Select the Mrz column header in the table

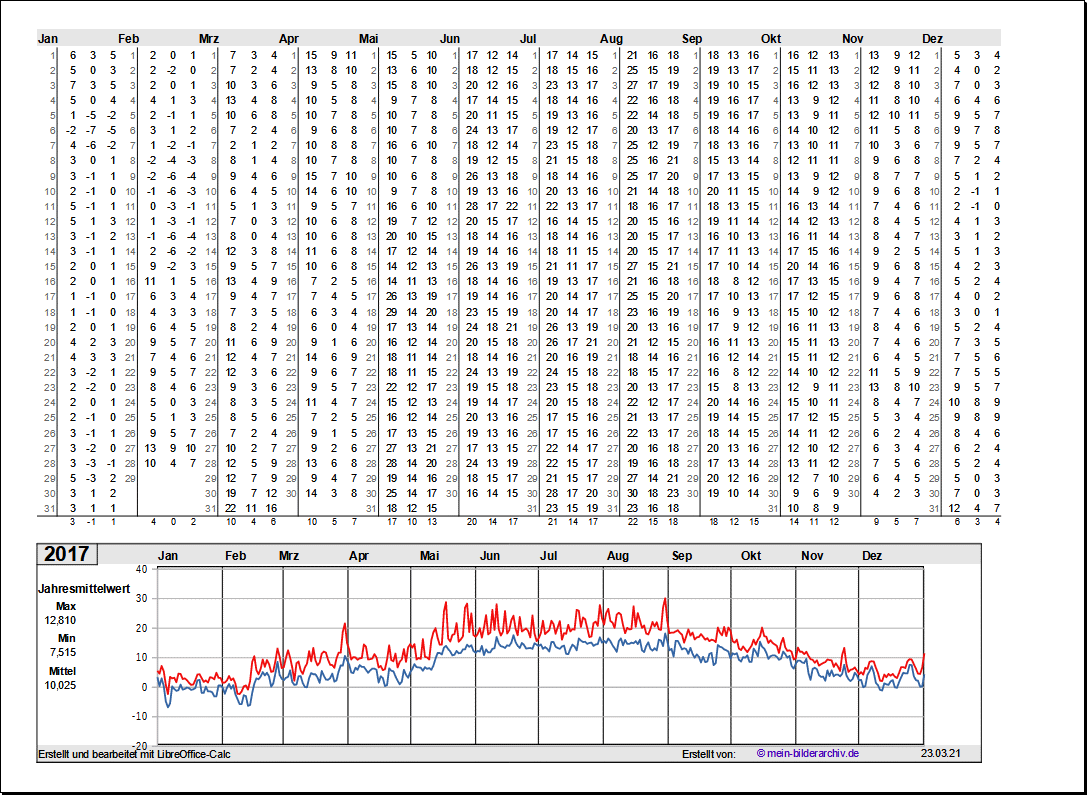click(209, 39)
